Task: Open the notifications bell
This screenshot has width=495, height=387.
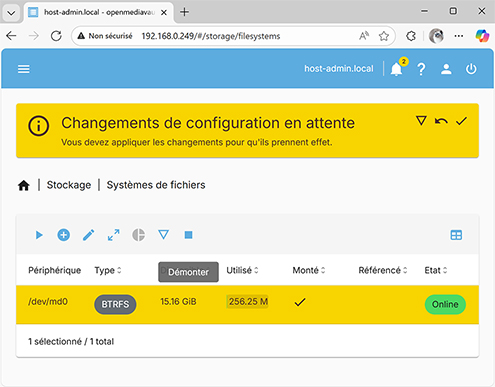Action: point(397,69)
